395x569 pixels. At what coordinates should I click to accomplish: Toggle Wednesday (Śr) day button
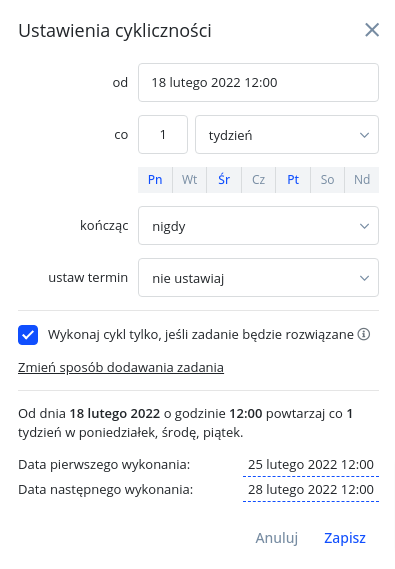point(224,180)
